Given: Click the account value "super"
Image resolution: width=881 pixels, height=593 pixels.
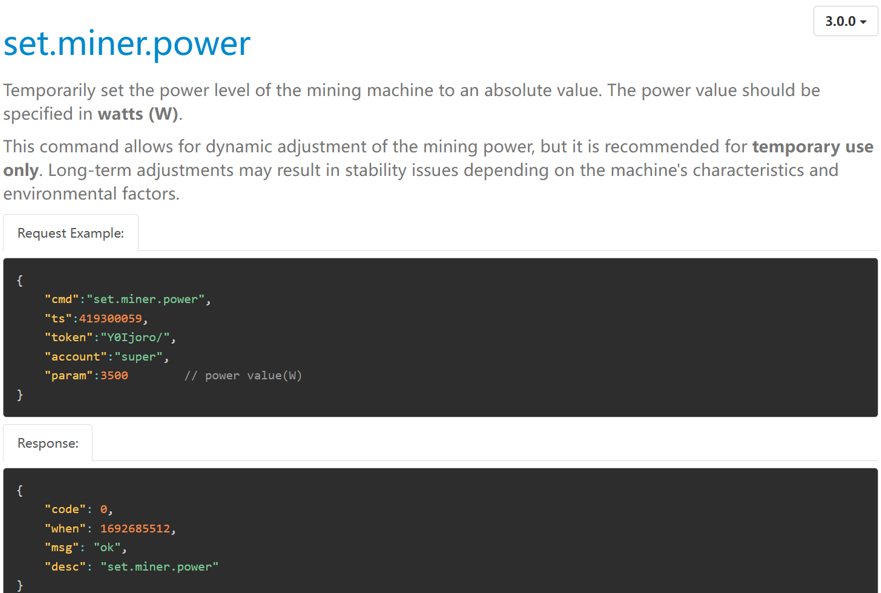Looking at the screenshot, I should point(138,356).
